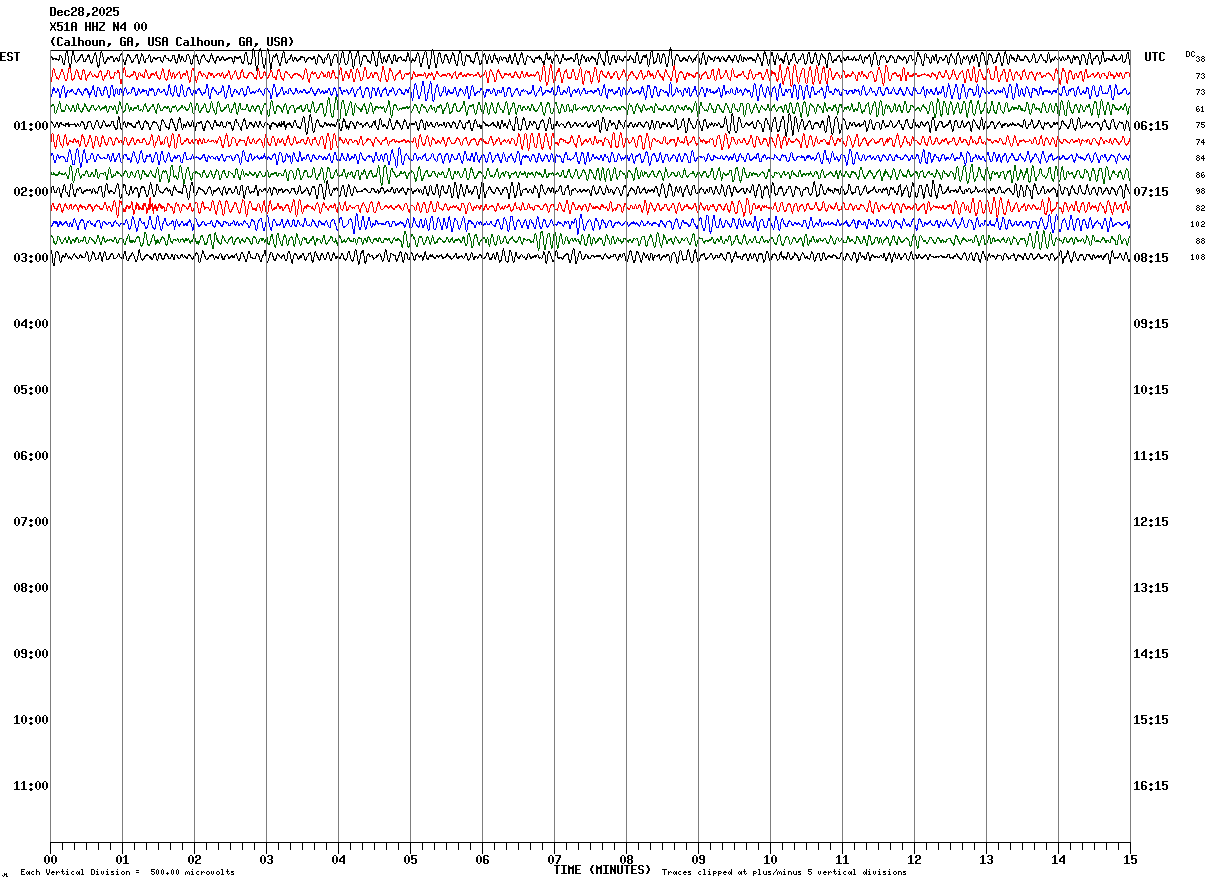Click the UTC time label "14:15"
Viewport: 1210px width, 886px height.
[x=1151, y=654]
